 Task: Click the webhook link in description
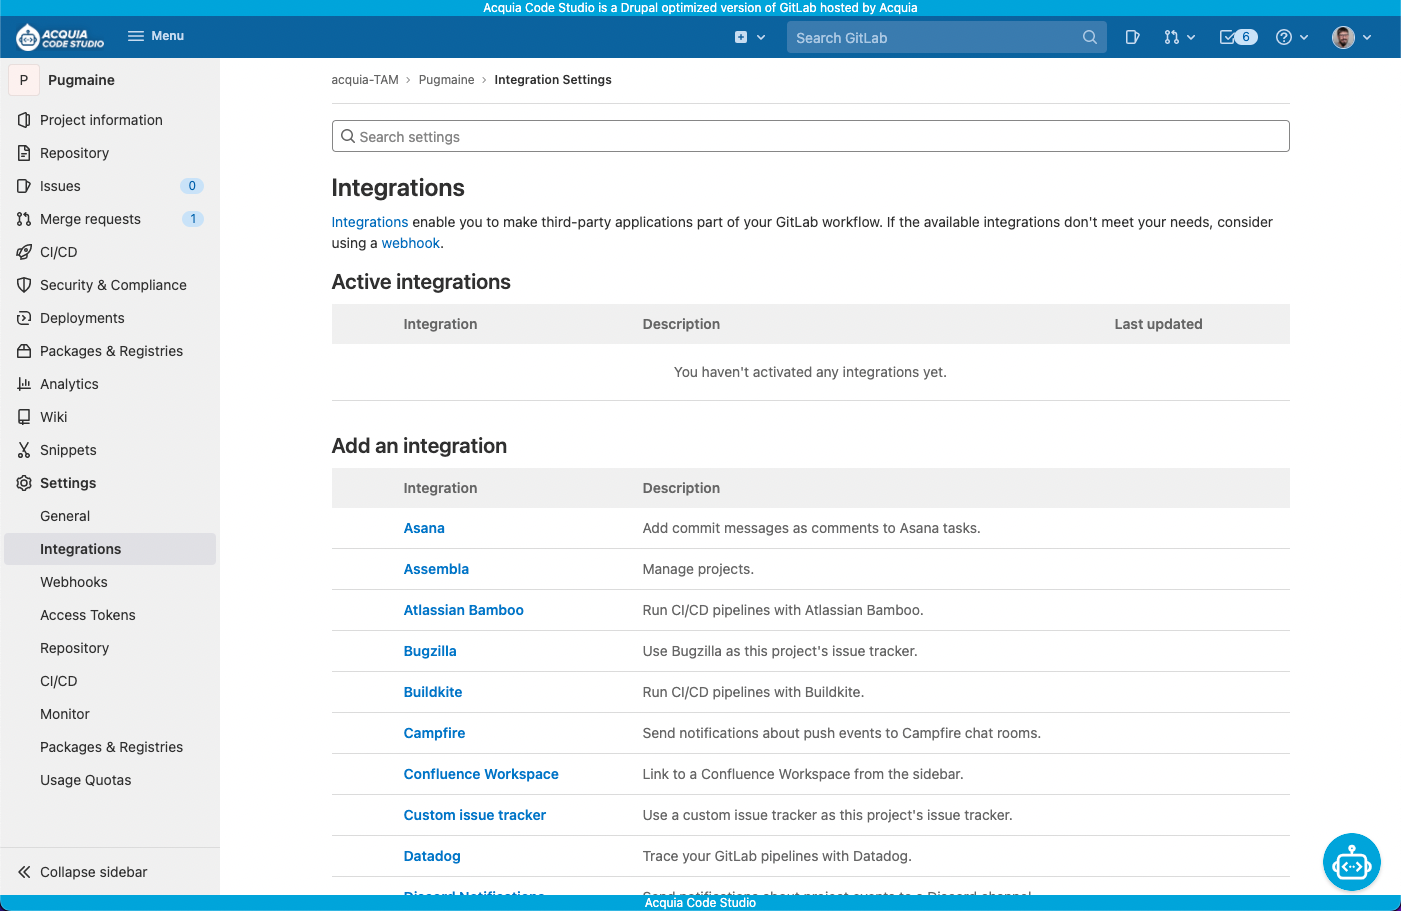click(410, 243)
